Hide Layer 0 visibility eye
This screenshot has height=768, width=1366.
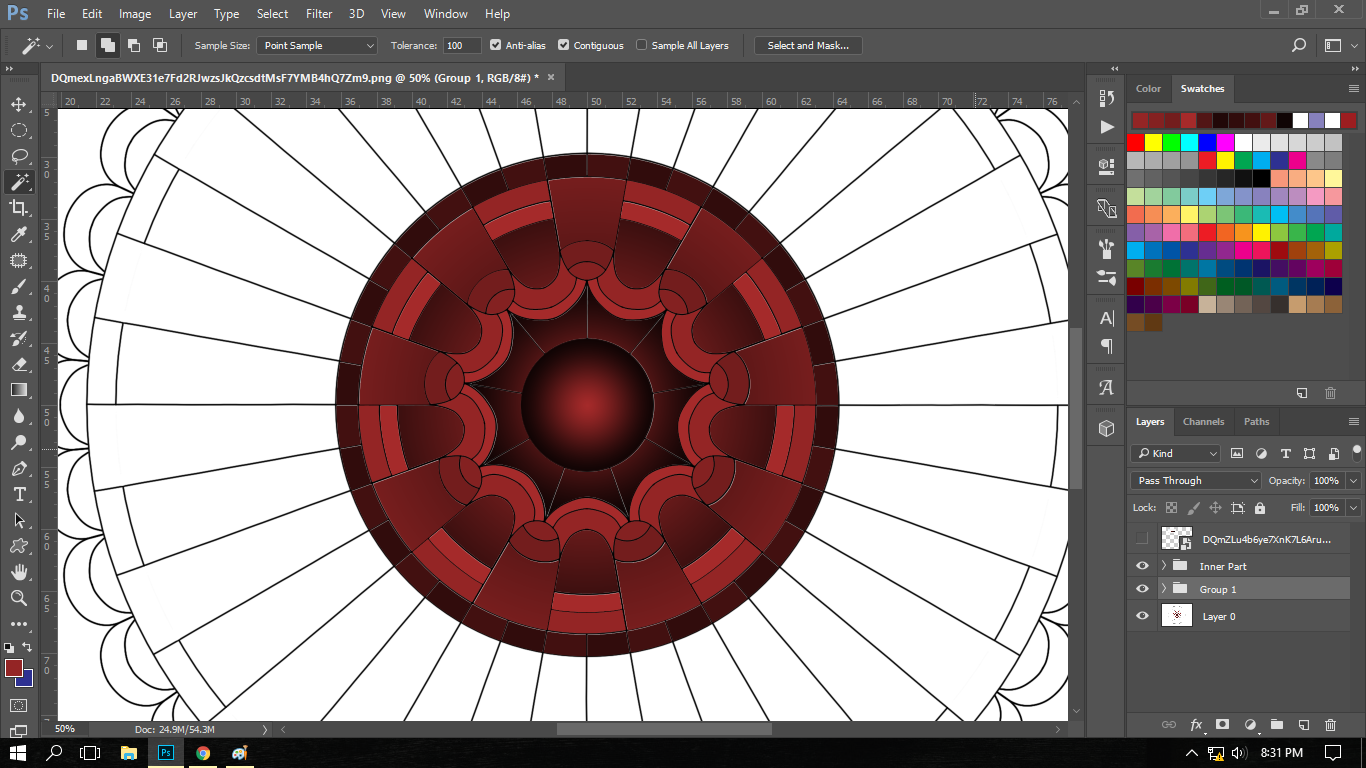click(1142, 616)
